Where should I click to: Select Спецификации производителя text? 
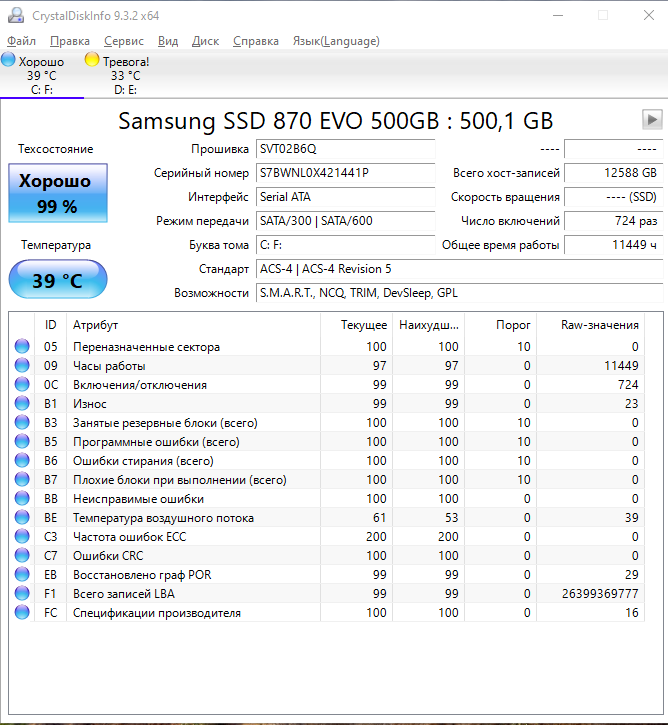coord(157,613)
